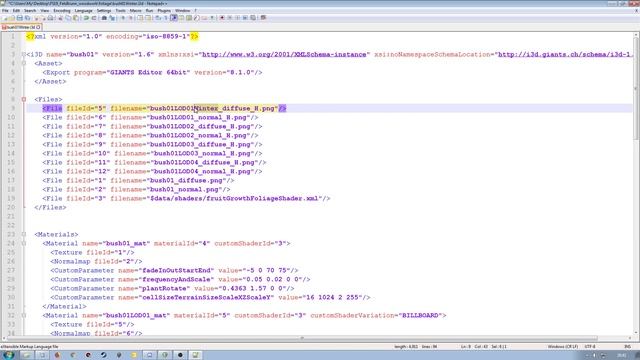Viewport: 640px width, 360px height.
Task: Click the Save Recorded Macro icon
Action: click(253, 18)
